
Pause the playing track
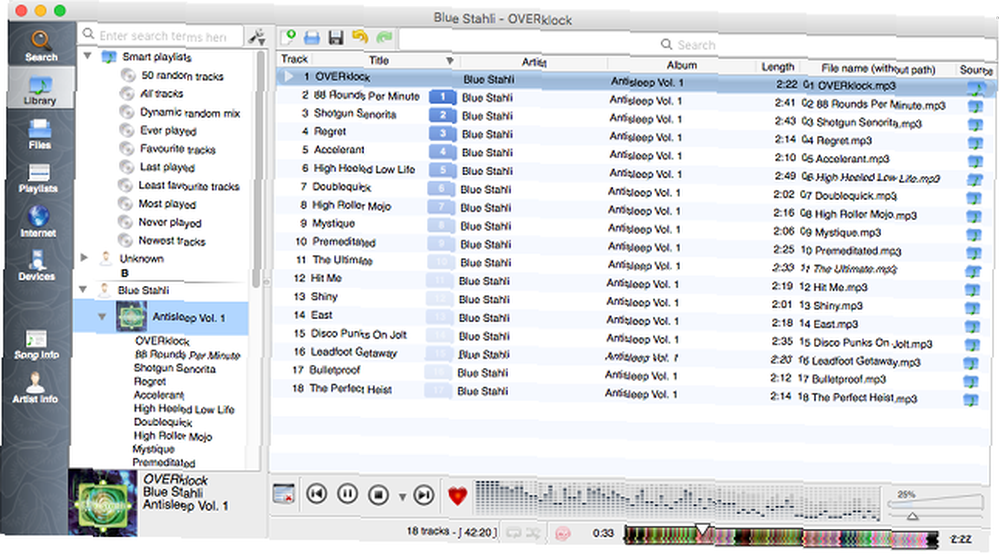(348, 494)
